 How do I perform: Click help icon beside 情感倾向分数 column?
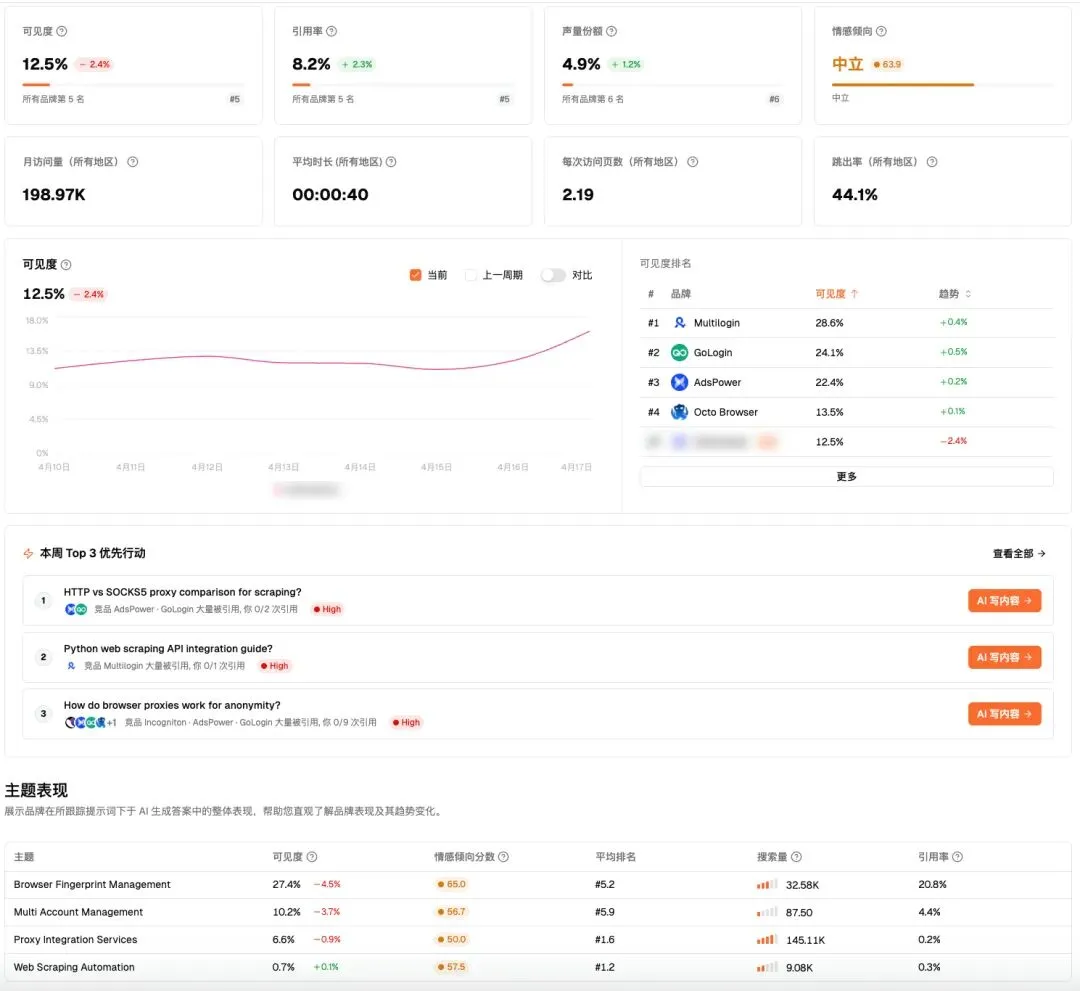(x=503, y=857)
